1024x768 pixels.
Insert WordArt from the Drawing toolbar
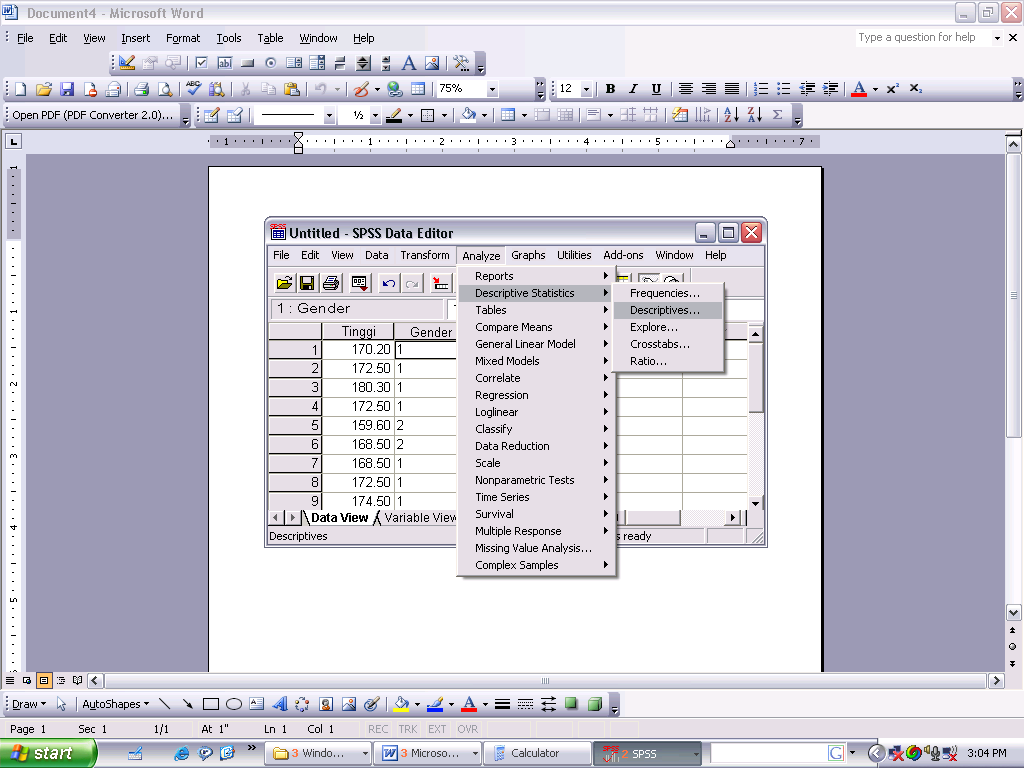click(280, 704)
